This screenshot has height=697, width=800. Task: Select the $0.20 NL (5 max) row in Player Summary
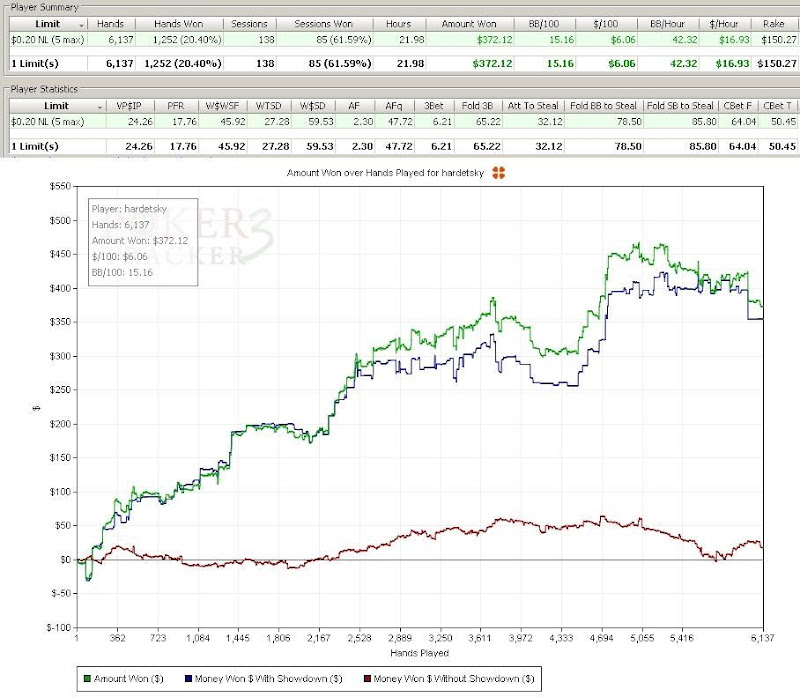pyautogui.click(x=403, y=40)
